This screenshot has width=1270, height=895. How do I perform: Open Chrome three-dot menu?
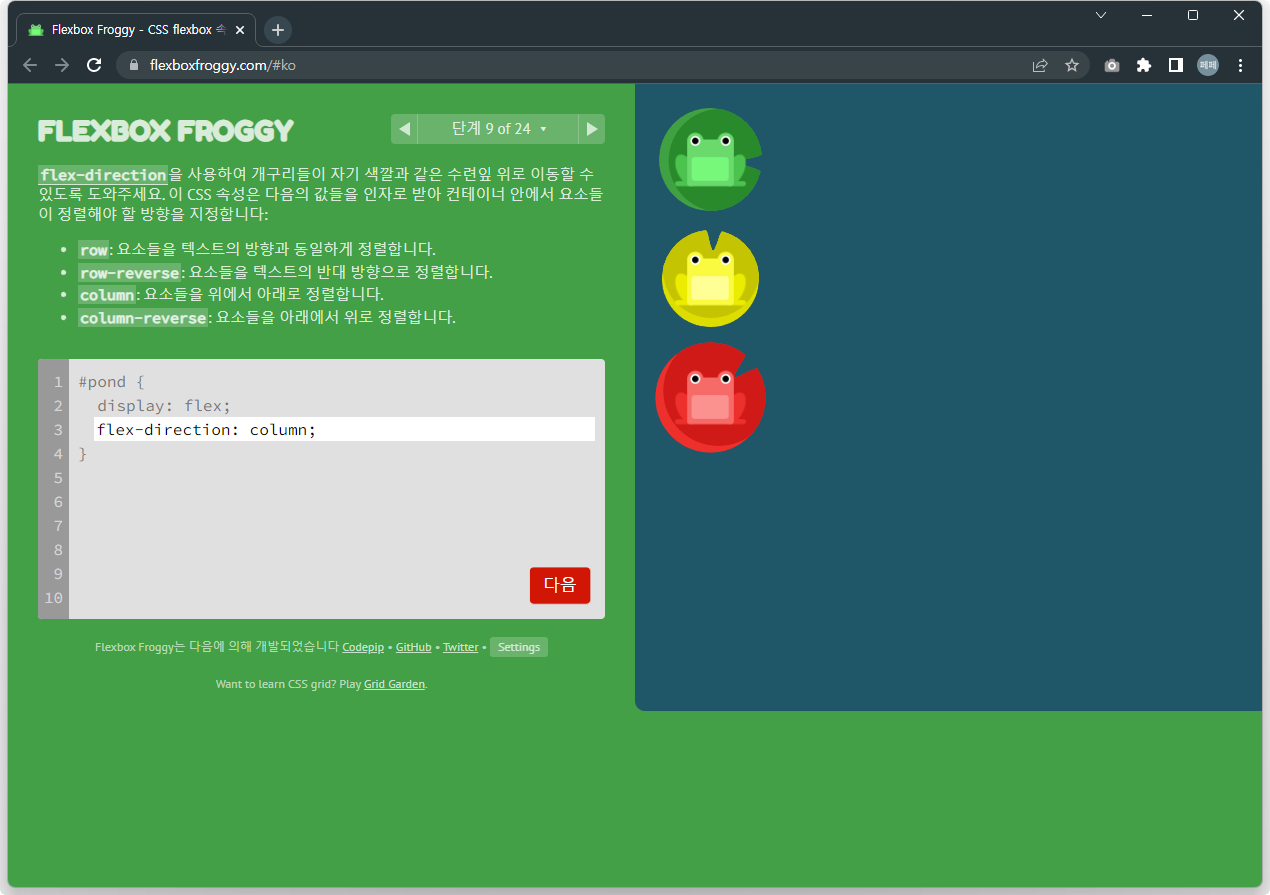1241,65
